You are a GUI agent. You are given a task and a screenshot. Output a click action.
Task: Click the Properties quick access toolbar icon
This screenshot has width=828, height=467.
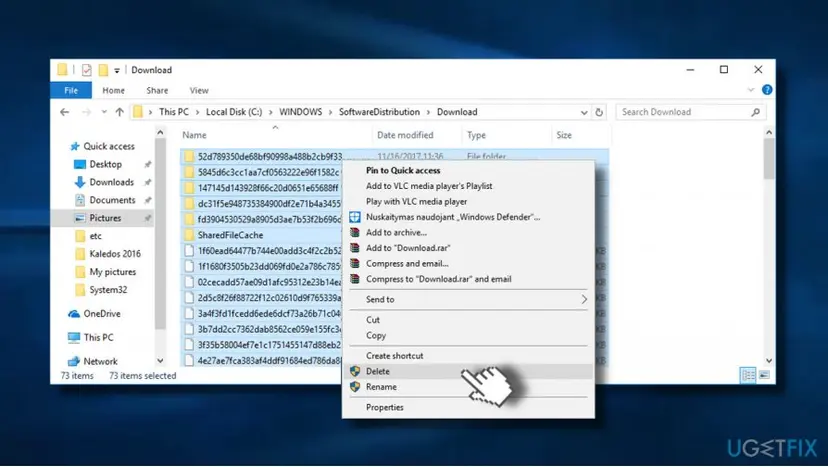click(x=87, y=70)
